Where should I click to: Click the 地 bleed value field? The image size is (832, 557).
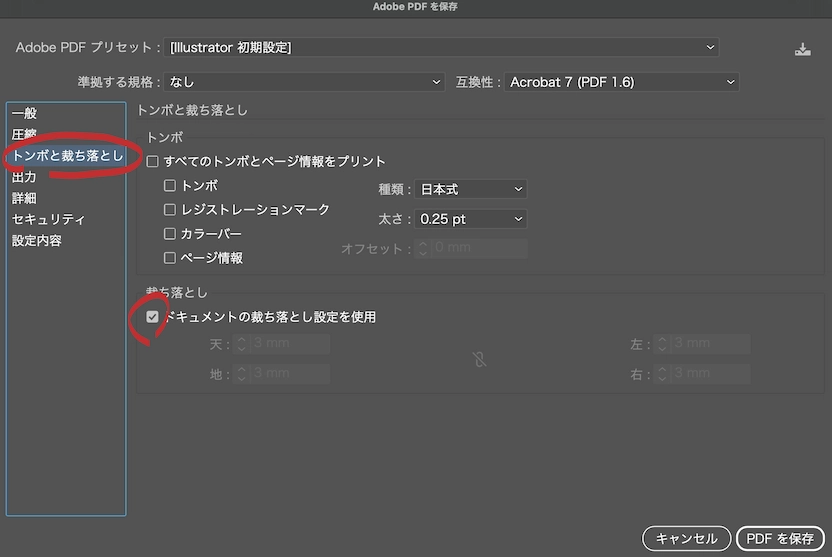coord(290,374)
